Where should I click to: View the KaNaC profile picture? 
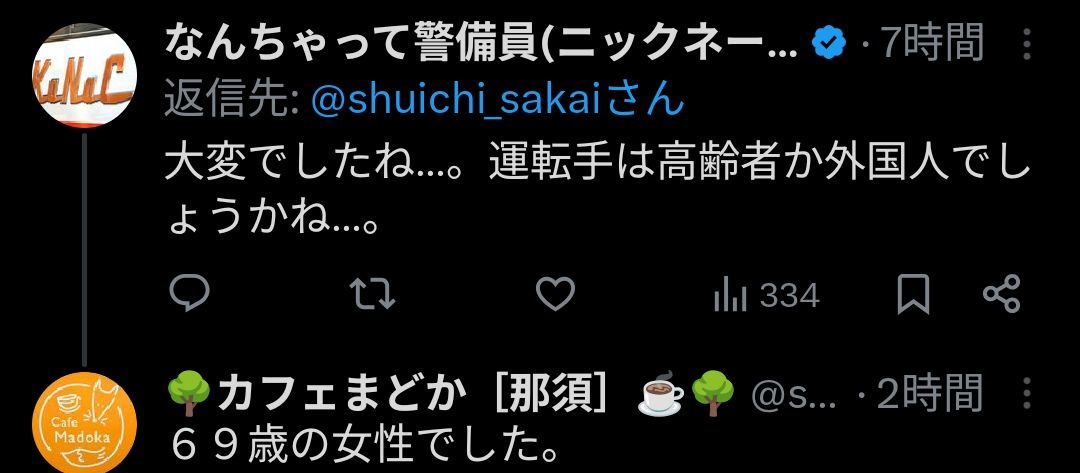(x=85, y=76)
